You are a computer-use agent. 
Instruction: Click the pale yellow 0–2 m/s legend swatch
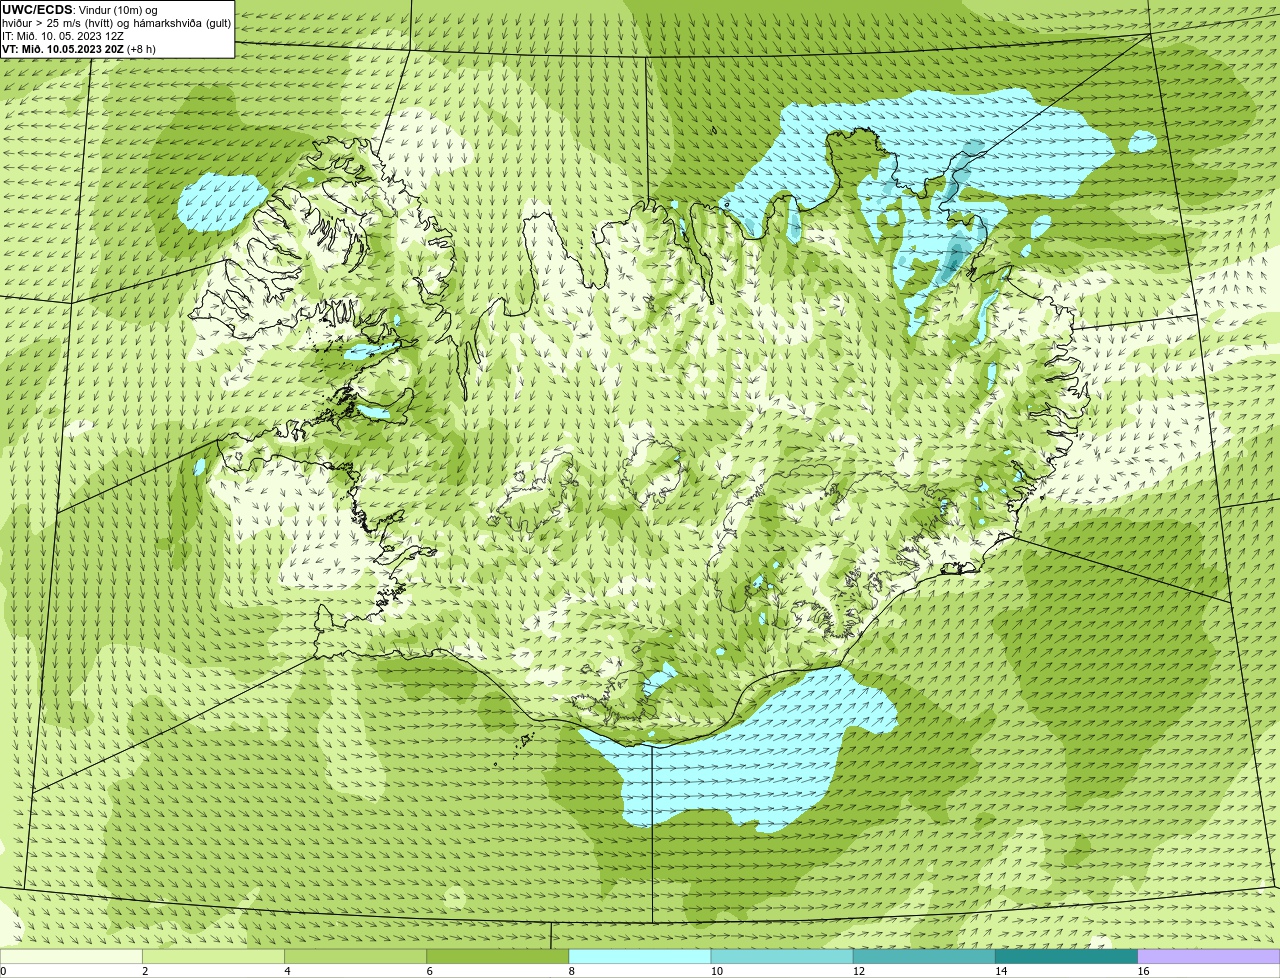tap(71, 956)
